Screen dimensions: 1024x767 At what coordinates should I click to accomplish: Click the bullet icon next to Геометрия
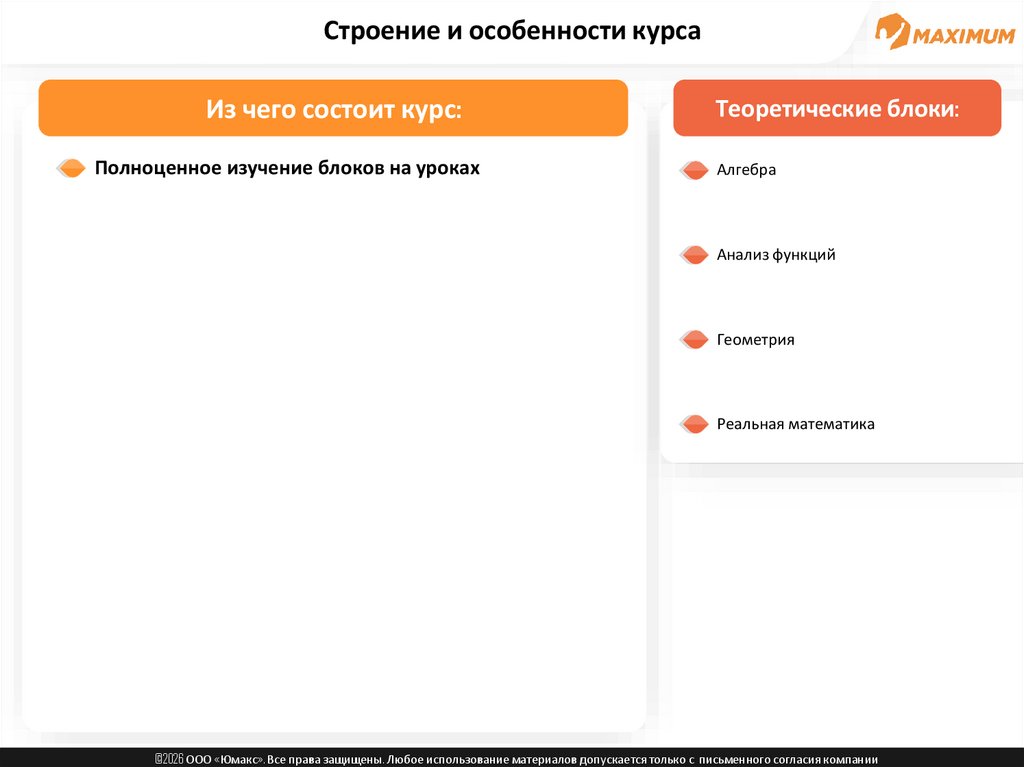(694, 340)
